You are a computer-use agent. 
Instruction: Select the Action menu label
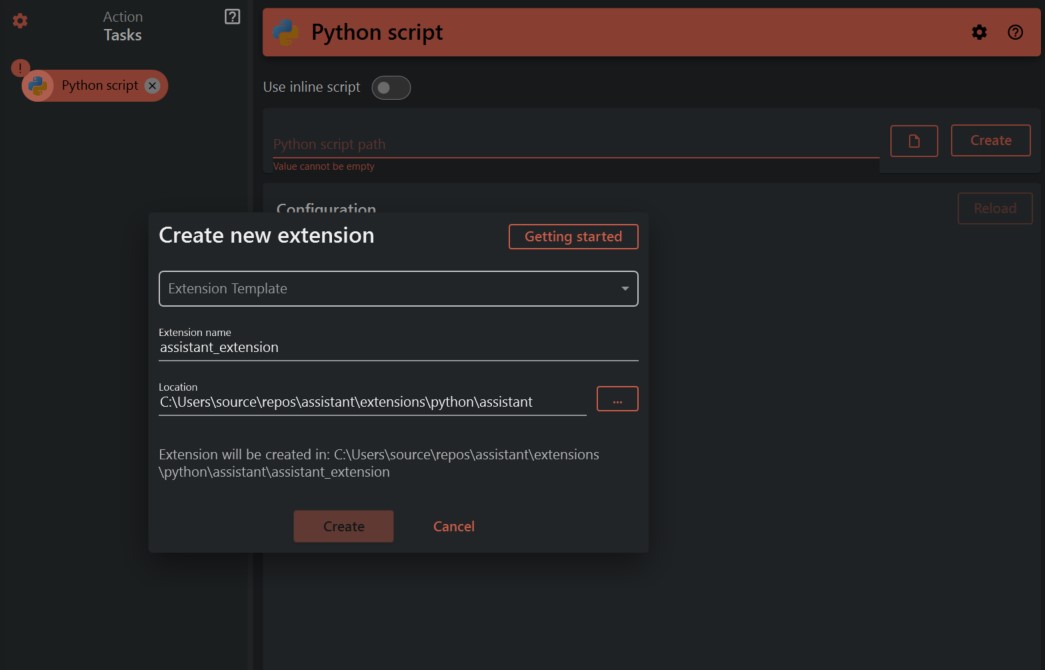(124, 15)
